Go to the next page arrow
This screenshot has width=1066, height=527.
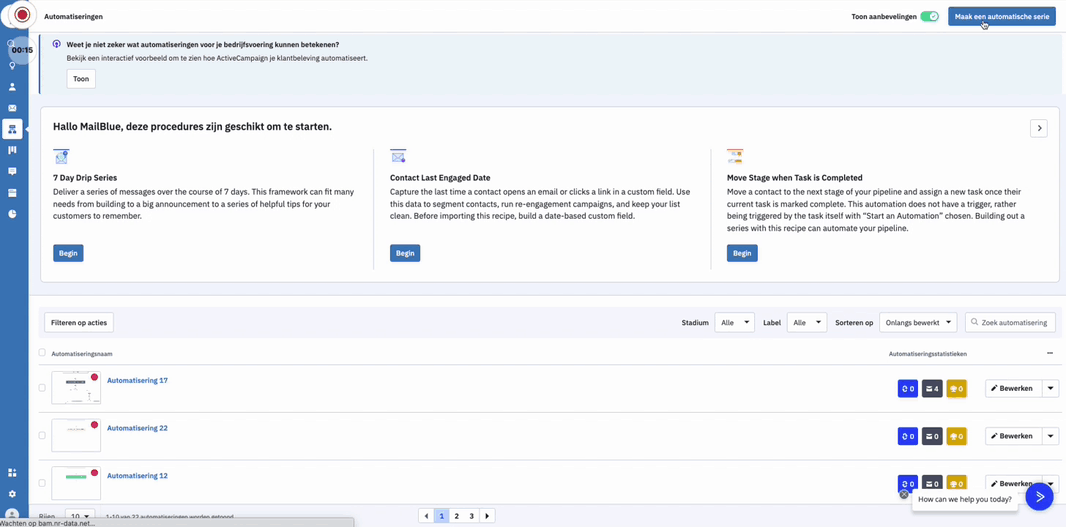pyautogui.click(x=487, y=516)
